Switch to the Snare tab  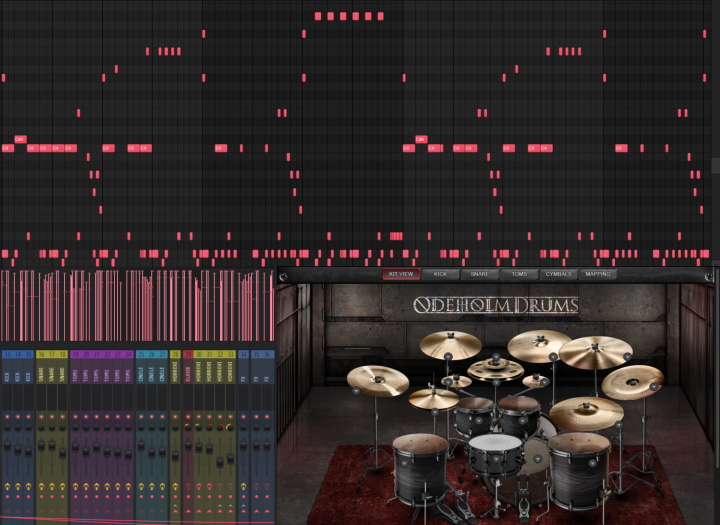coord(479,274)
